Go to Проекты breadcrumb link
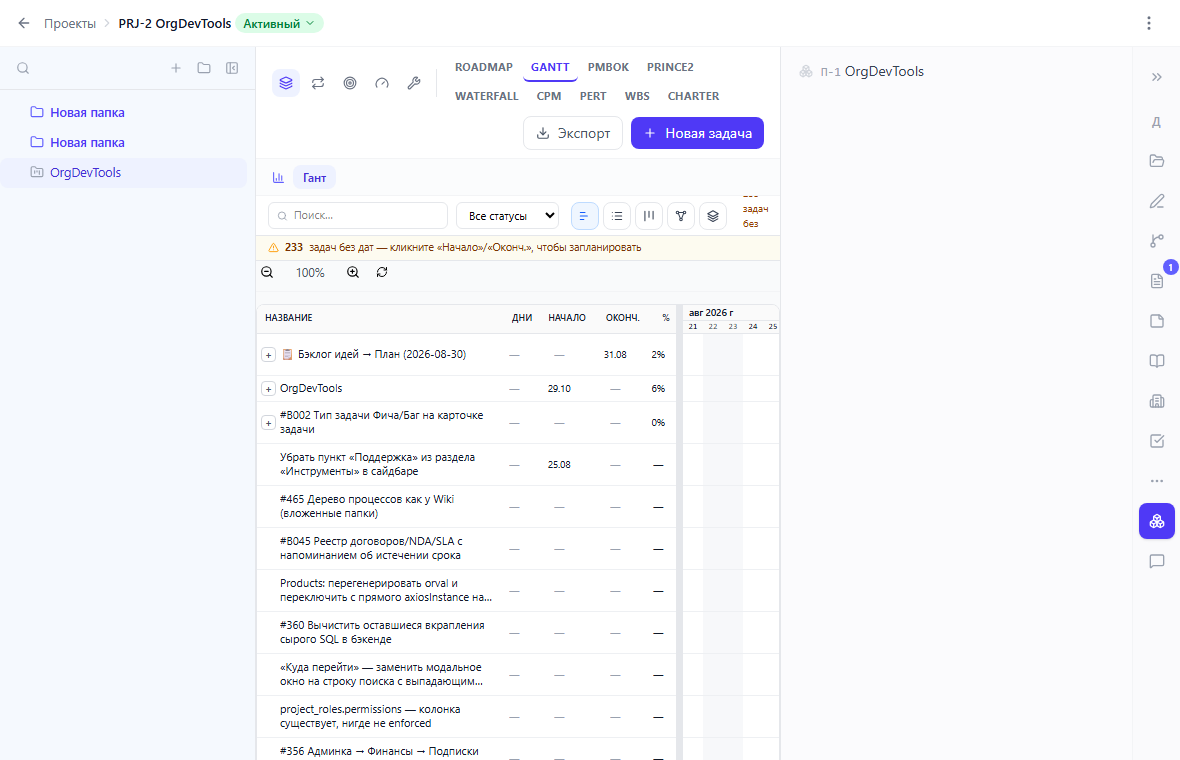This screenshot has height=760, width=1180. 70,23
